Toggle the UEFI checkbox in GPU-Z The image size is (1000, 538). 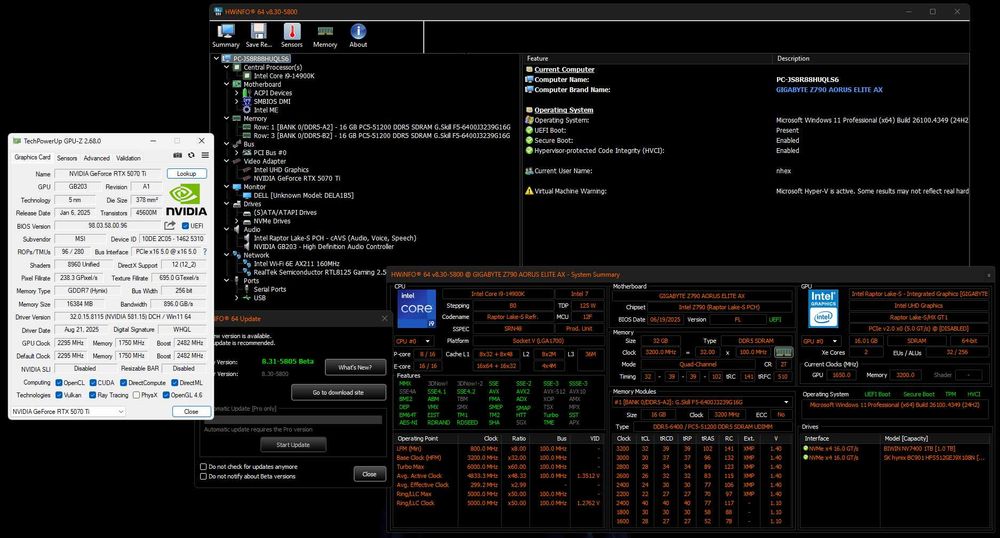(x=185, y=226)
